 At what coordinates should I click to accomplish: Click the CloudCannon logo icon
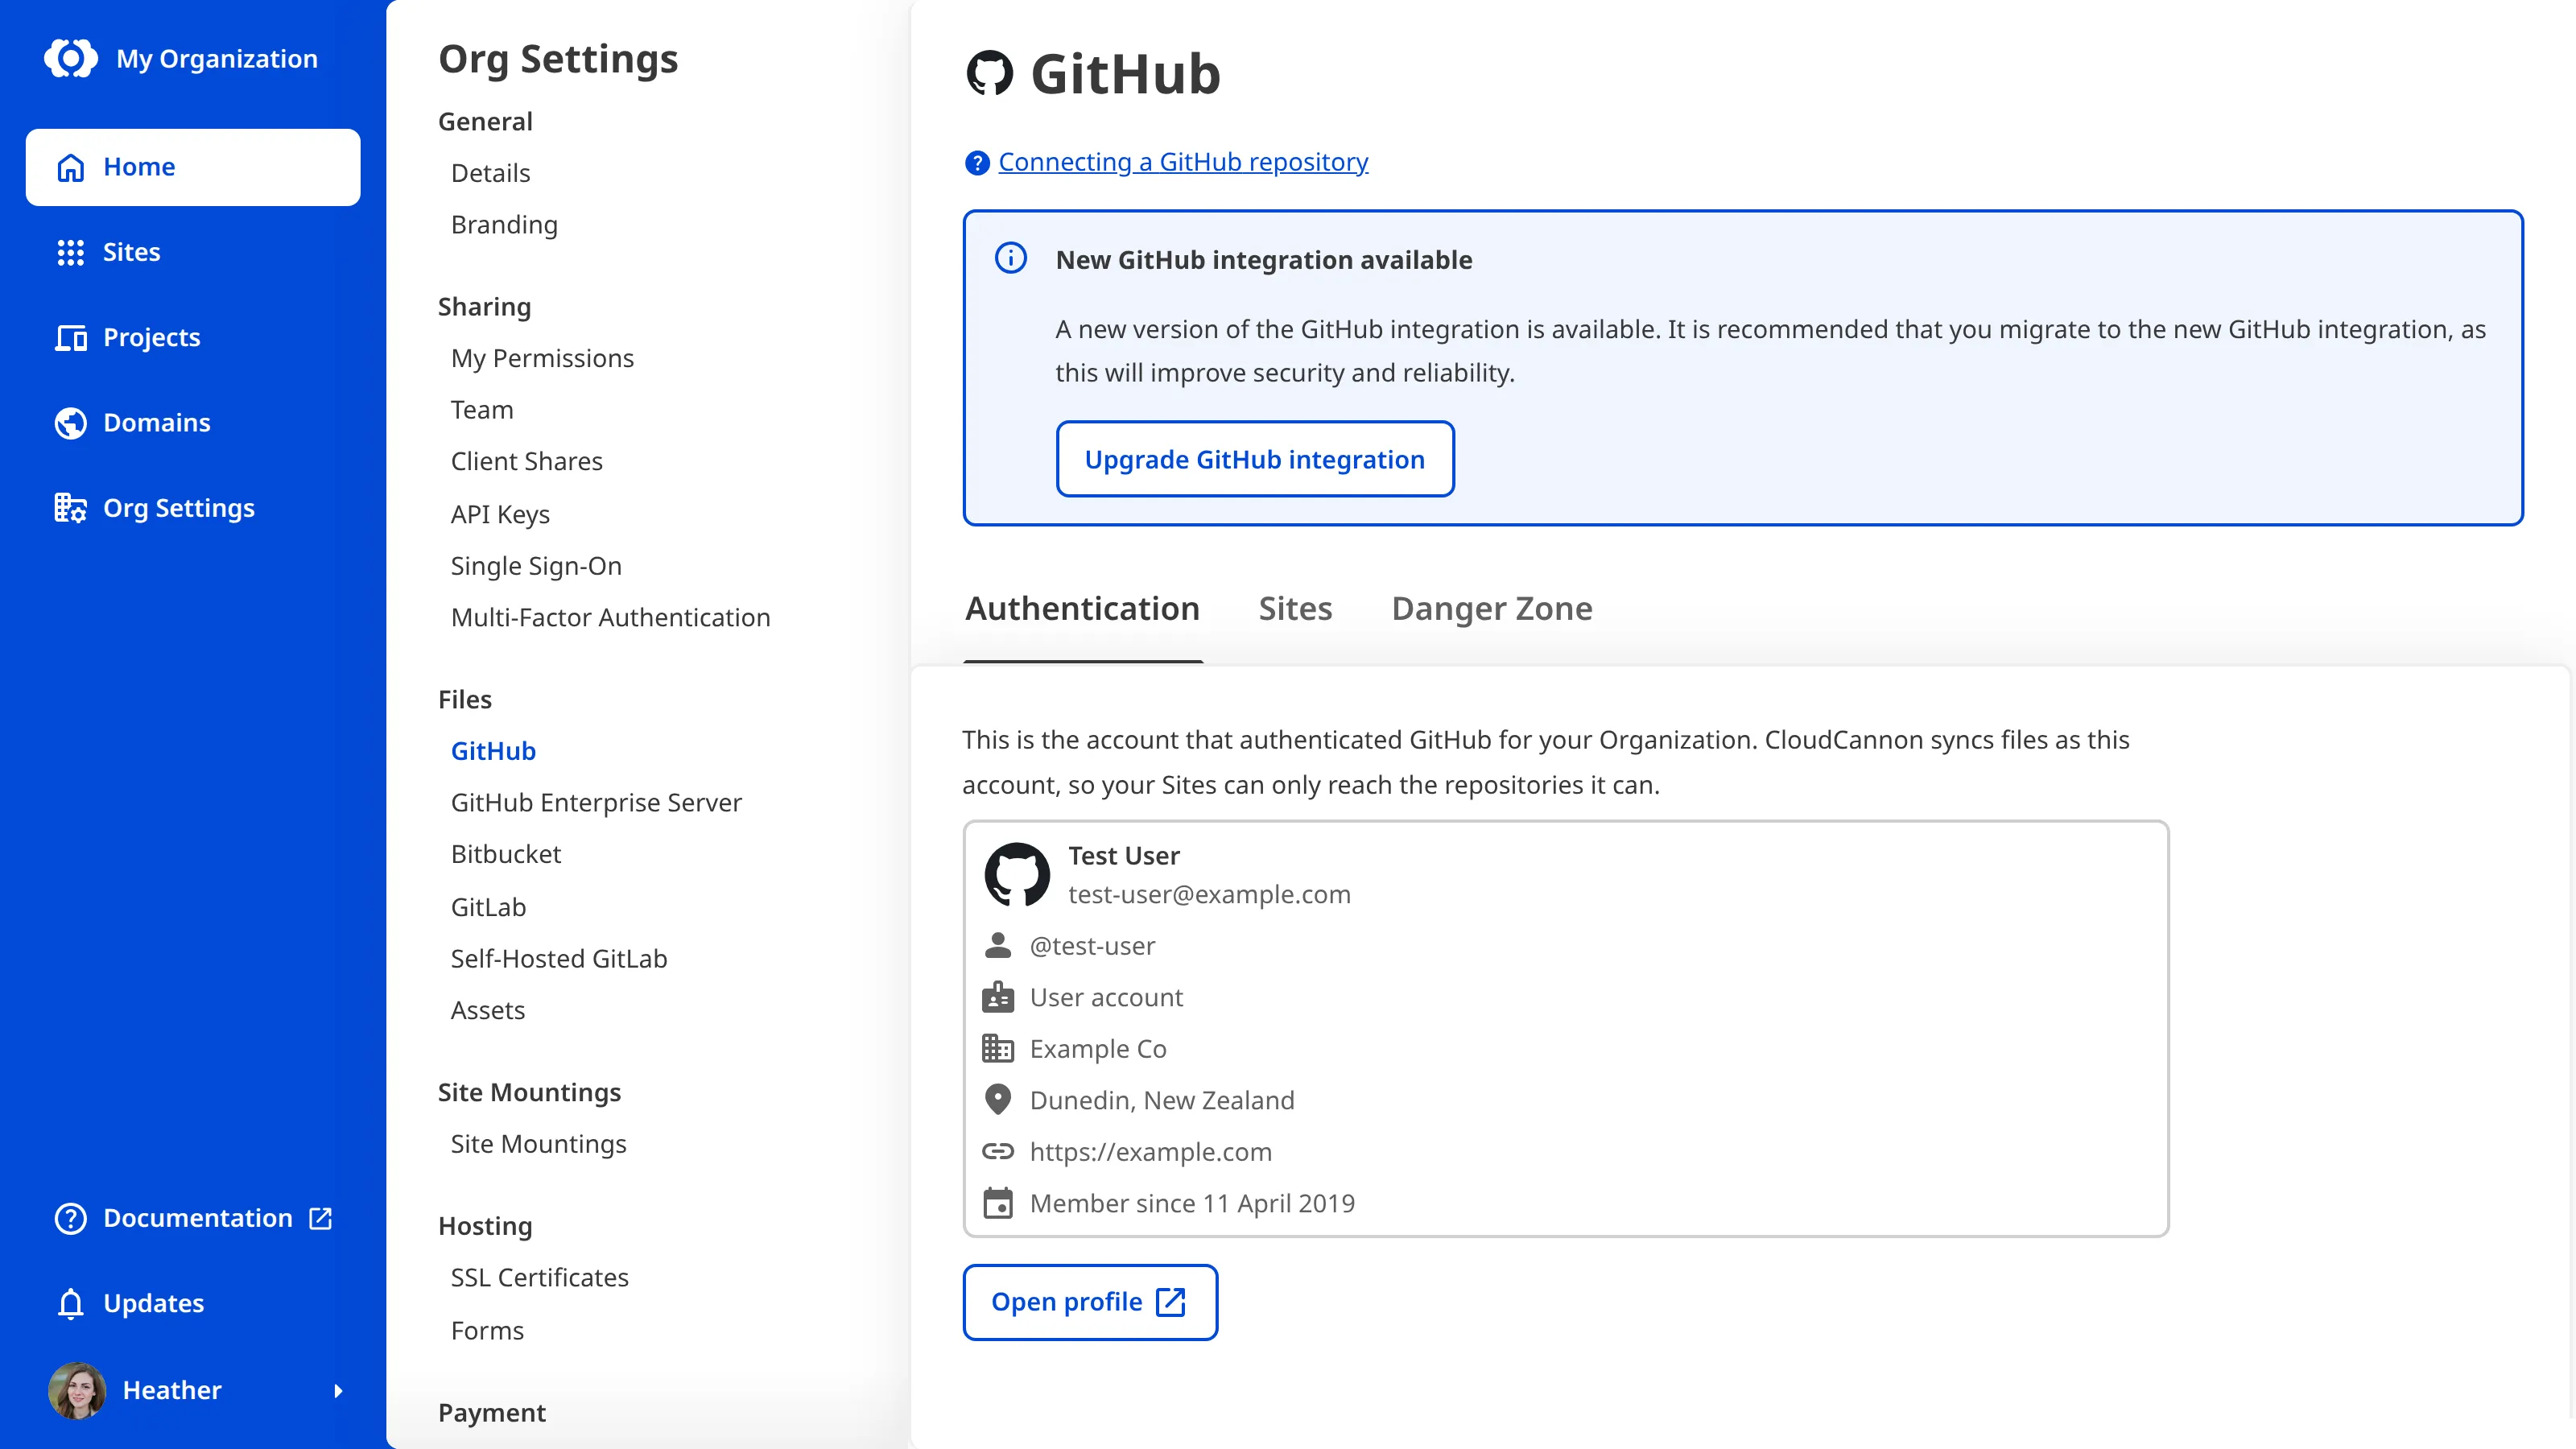pyautogui.click(x=71, y=58)
